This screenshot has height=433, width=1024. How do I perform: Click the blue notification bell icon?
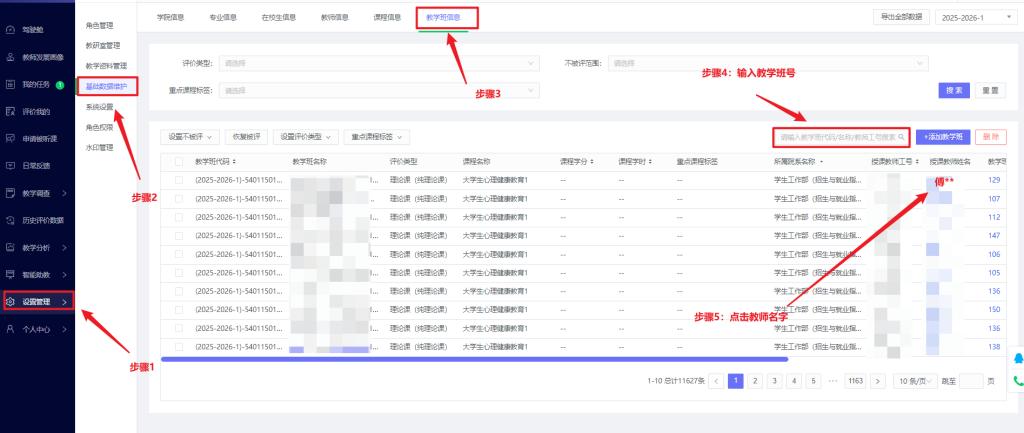1018,359
